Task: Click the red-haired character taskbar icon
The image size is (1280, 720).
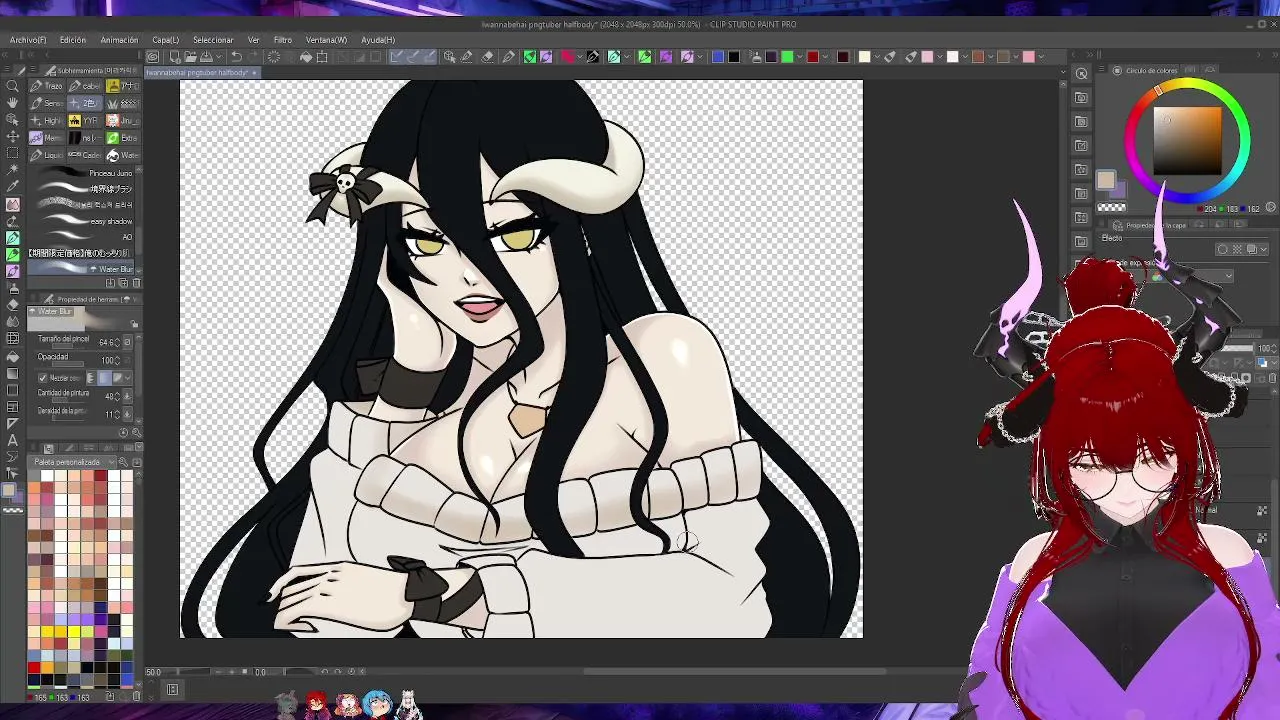Action: (316, 703)
